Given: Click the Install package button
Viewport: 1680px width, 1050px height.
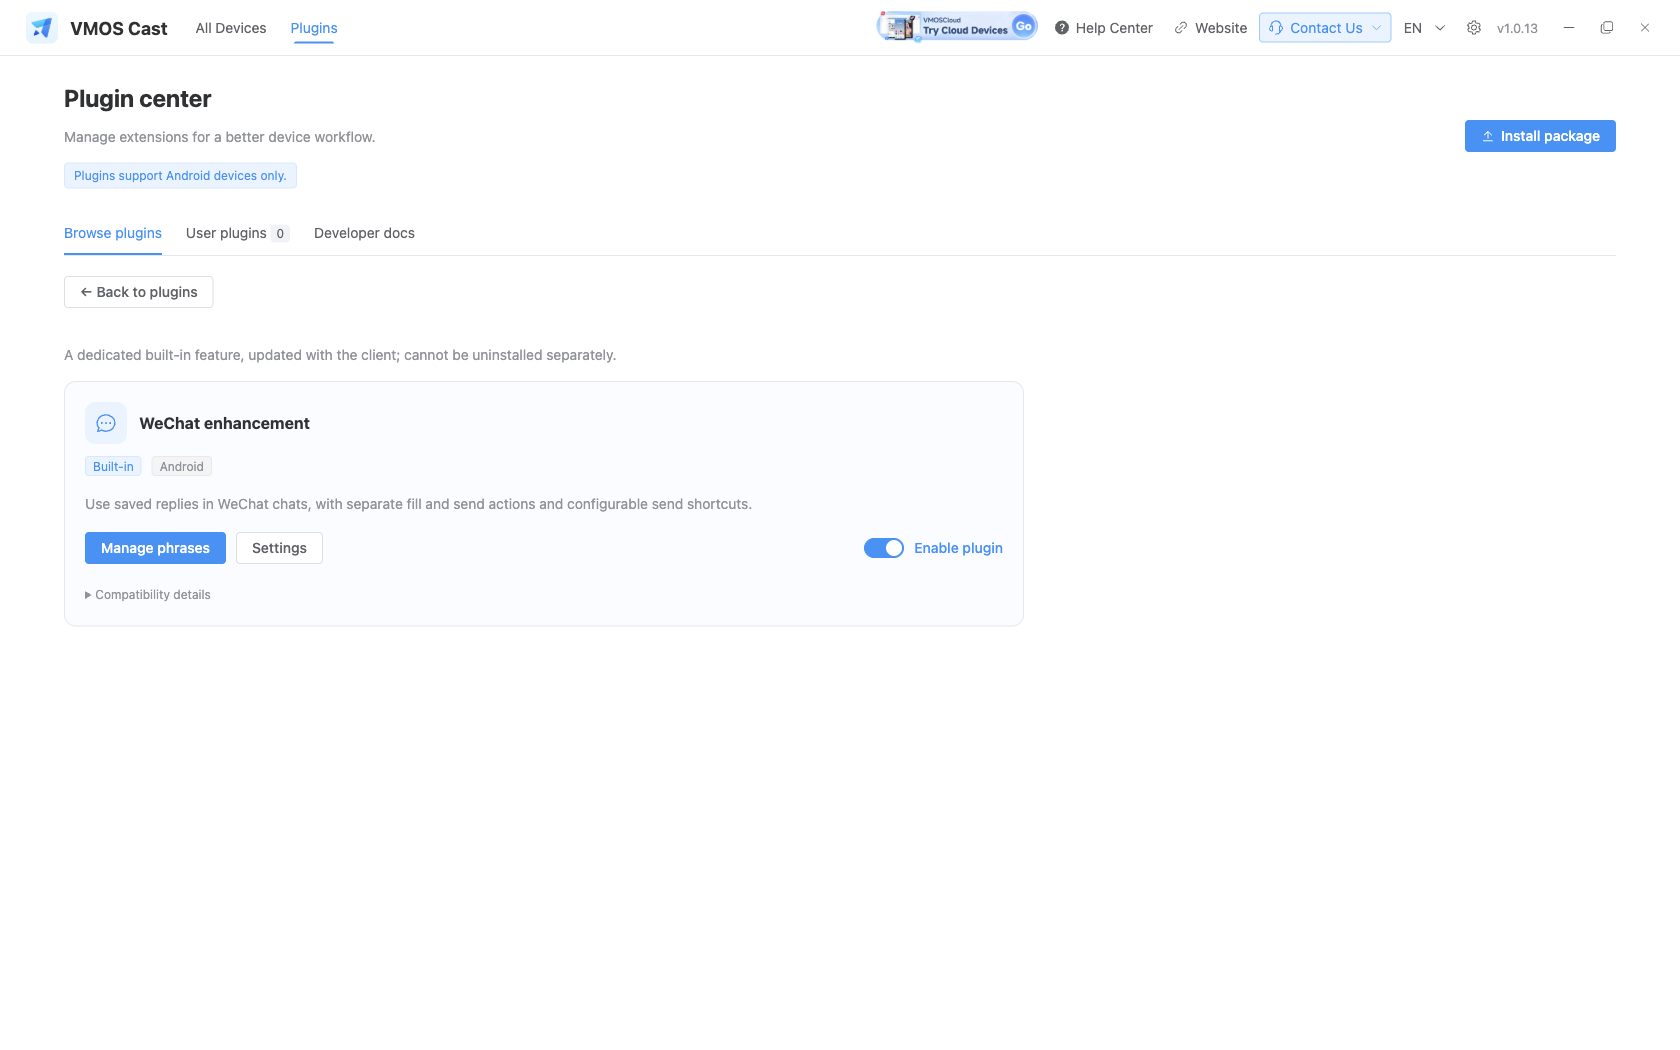Looking at the screenshot, I should point(1540,136).
